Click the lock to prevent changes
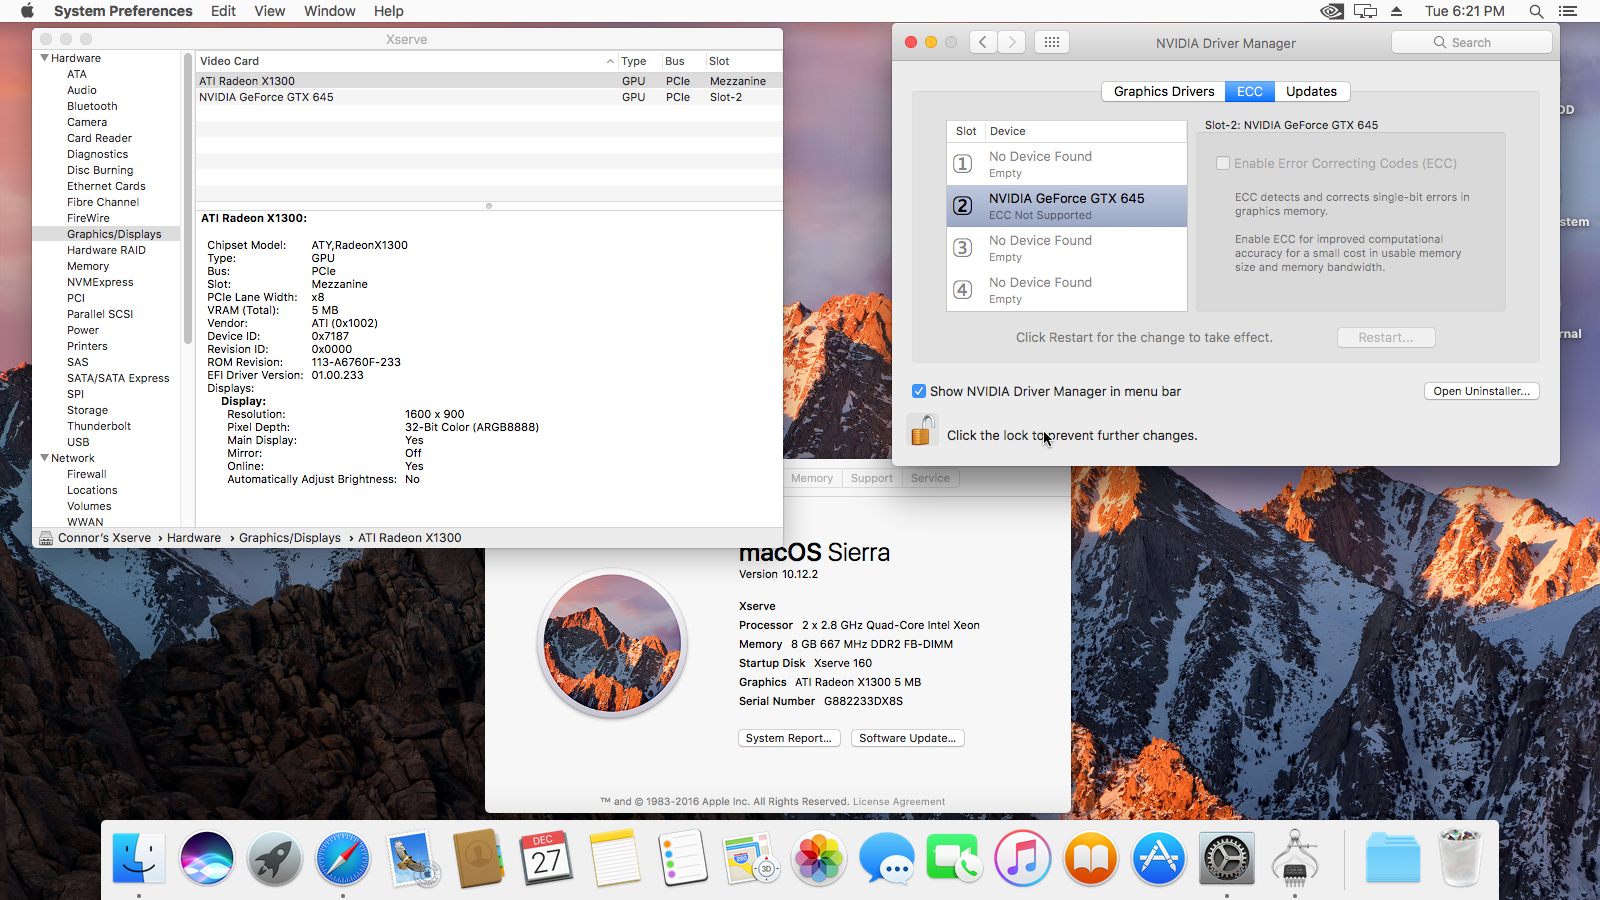The height and width of the screenshot is (900, 1600). tap(921, 431)
